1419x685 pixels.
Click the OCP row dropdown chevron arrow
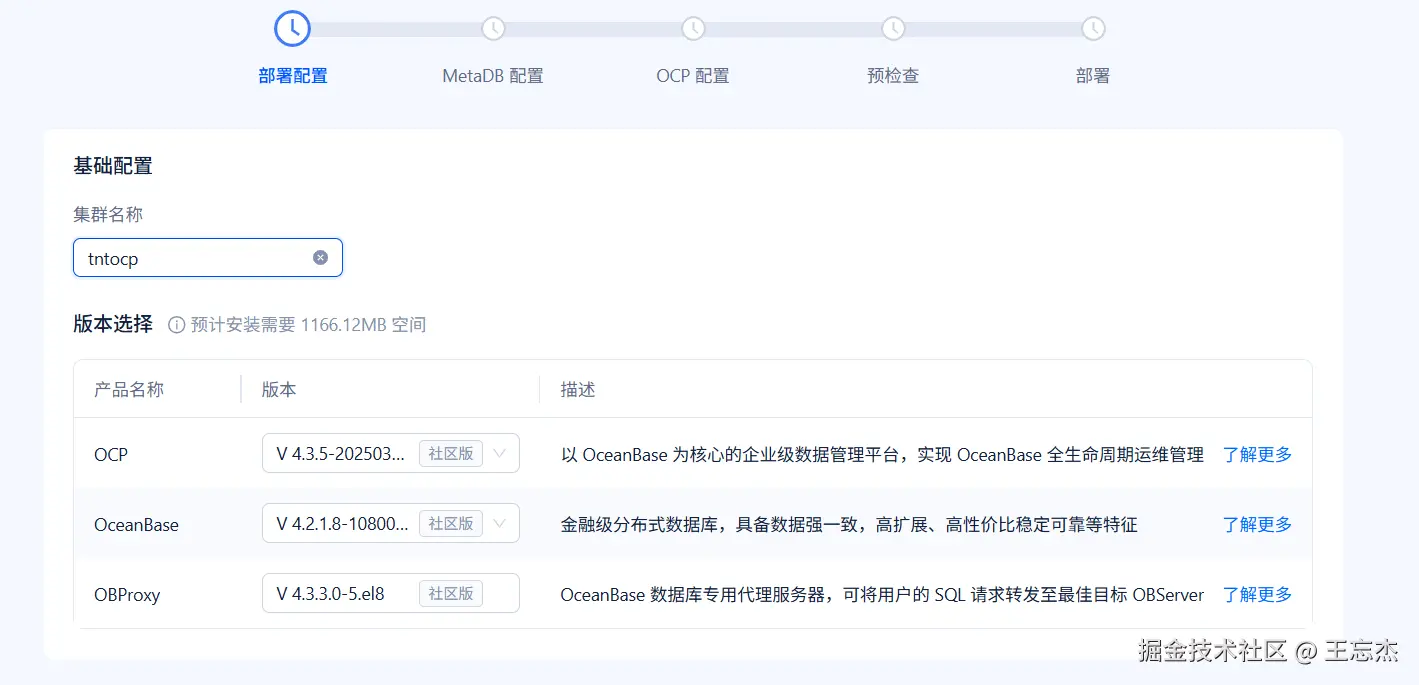500,454
